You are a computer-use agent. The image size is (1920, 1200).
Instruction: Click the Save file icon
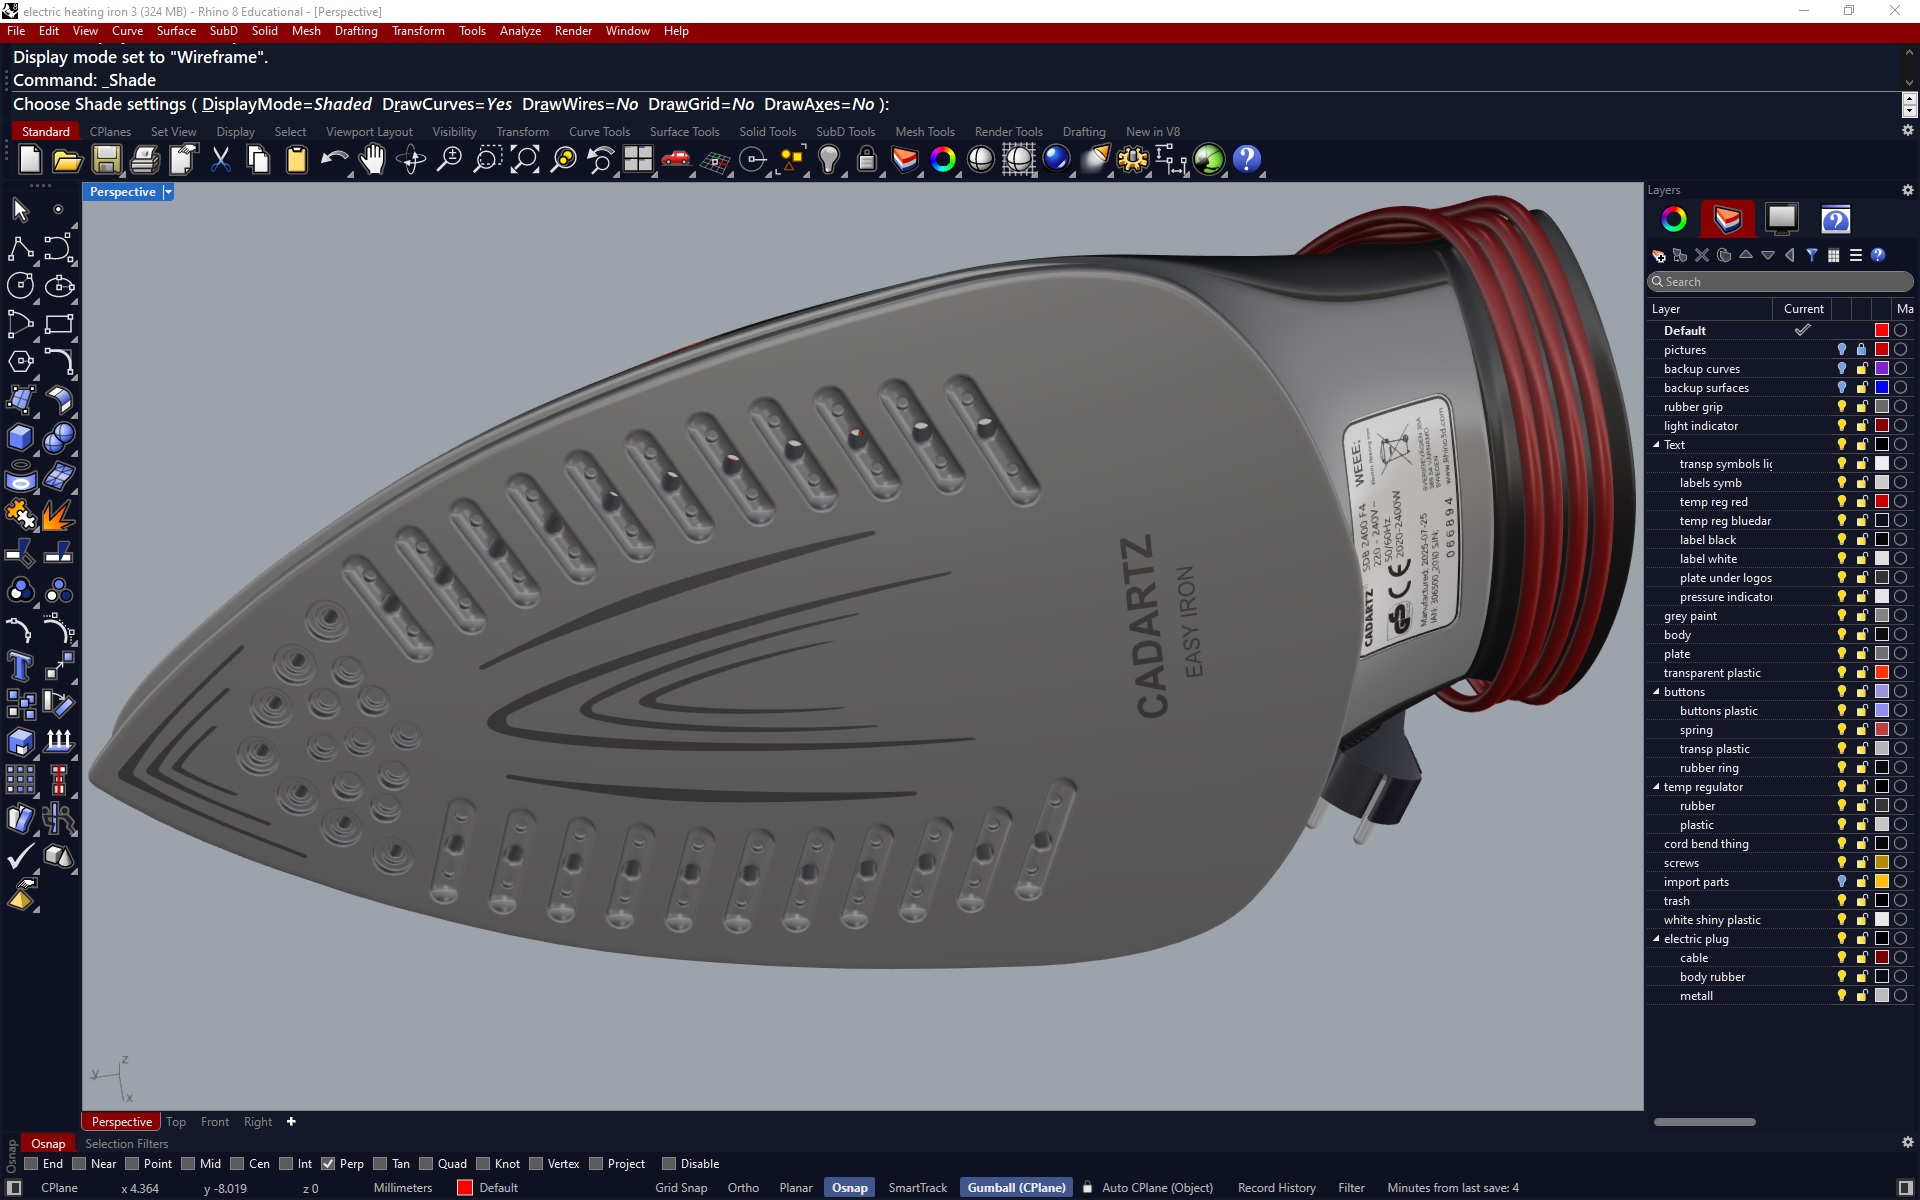point(106,159)
